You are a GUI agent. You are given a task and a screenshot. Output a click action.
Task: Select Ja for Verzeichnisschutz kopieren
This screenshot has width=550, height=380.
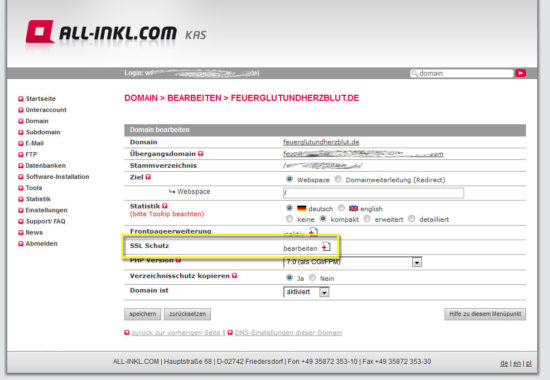pyautogui.click(x=289, y=278)
